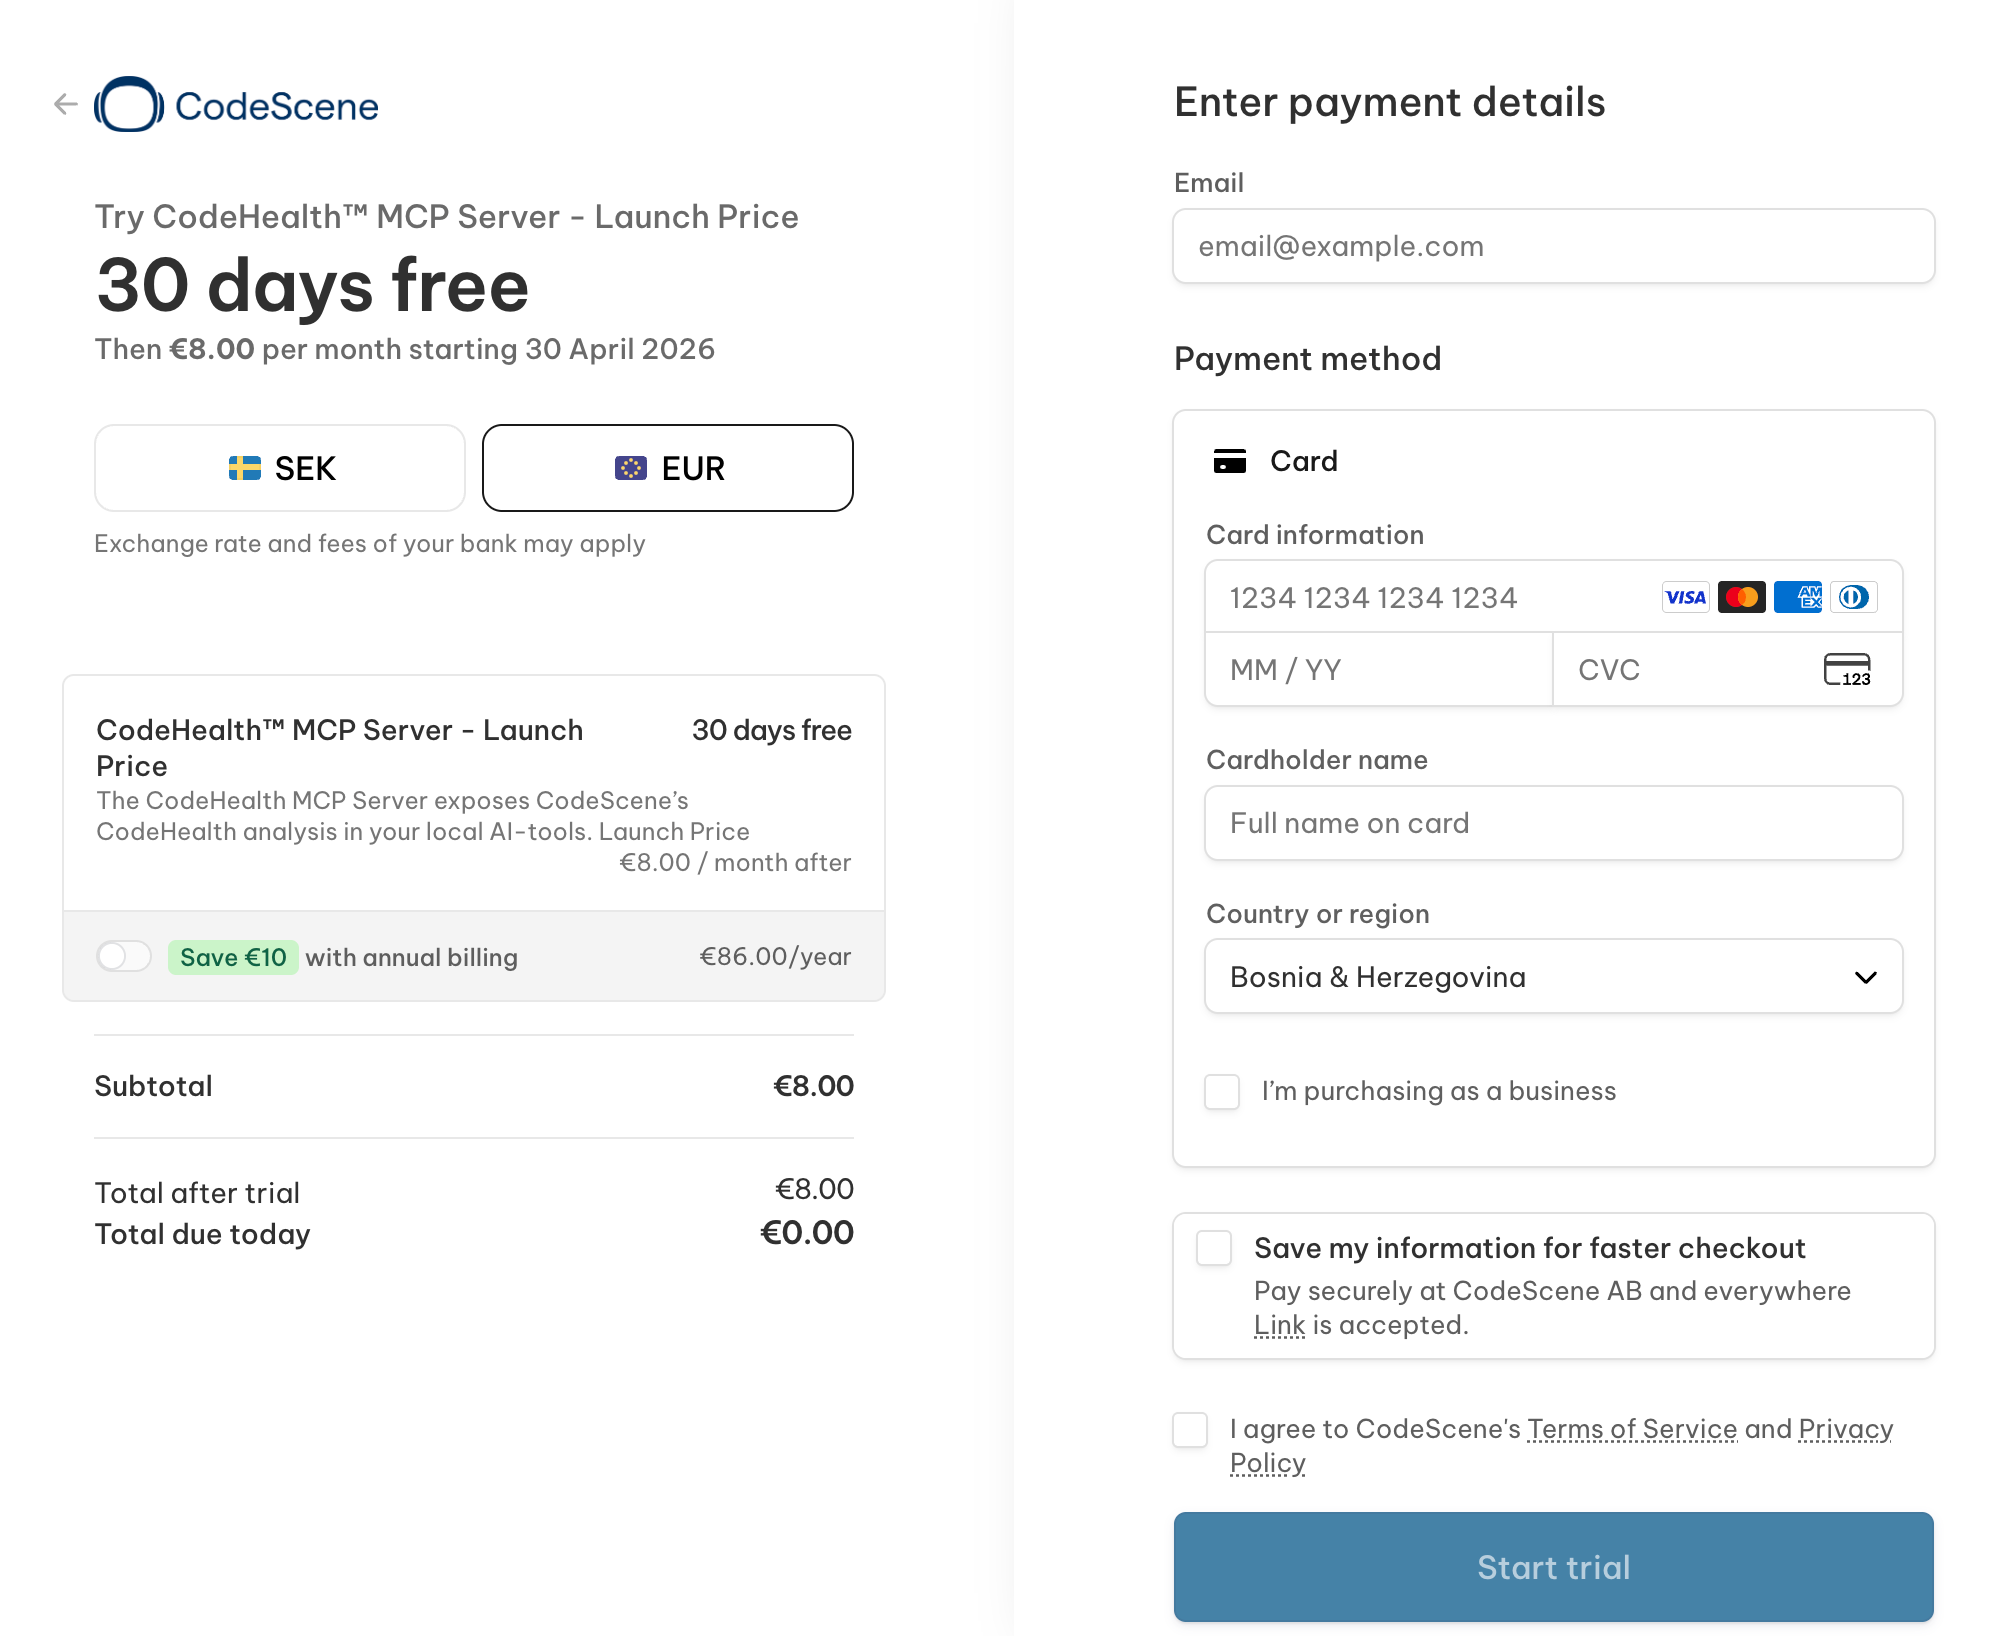The image size is (2000, 1636).
Task: Select the SEK currency option
Action: (x=280, y=468)
